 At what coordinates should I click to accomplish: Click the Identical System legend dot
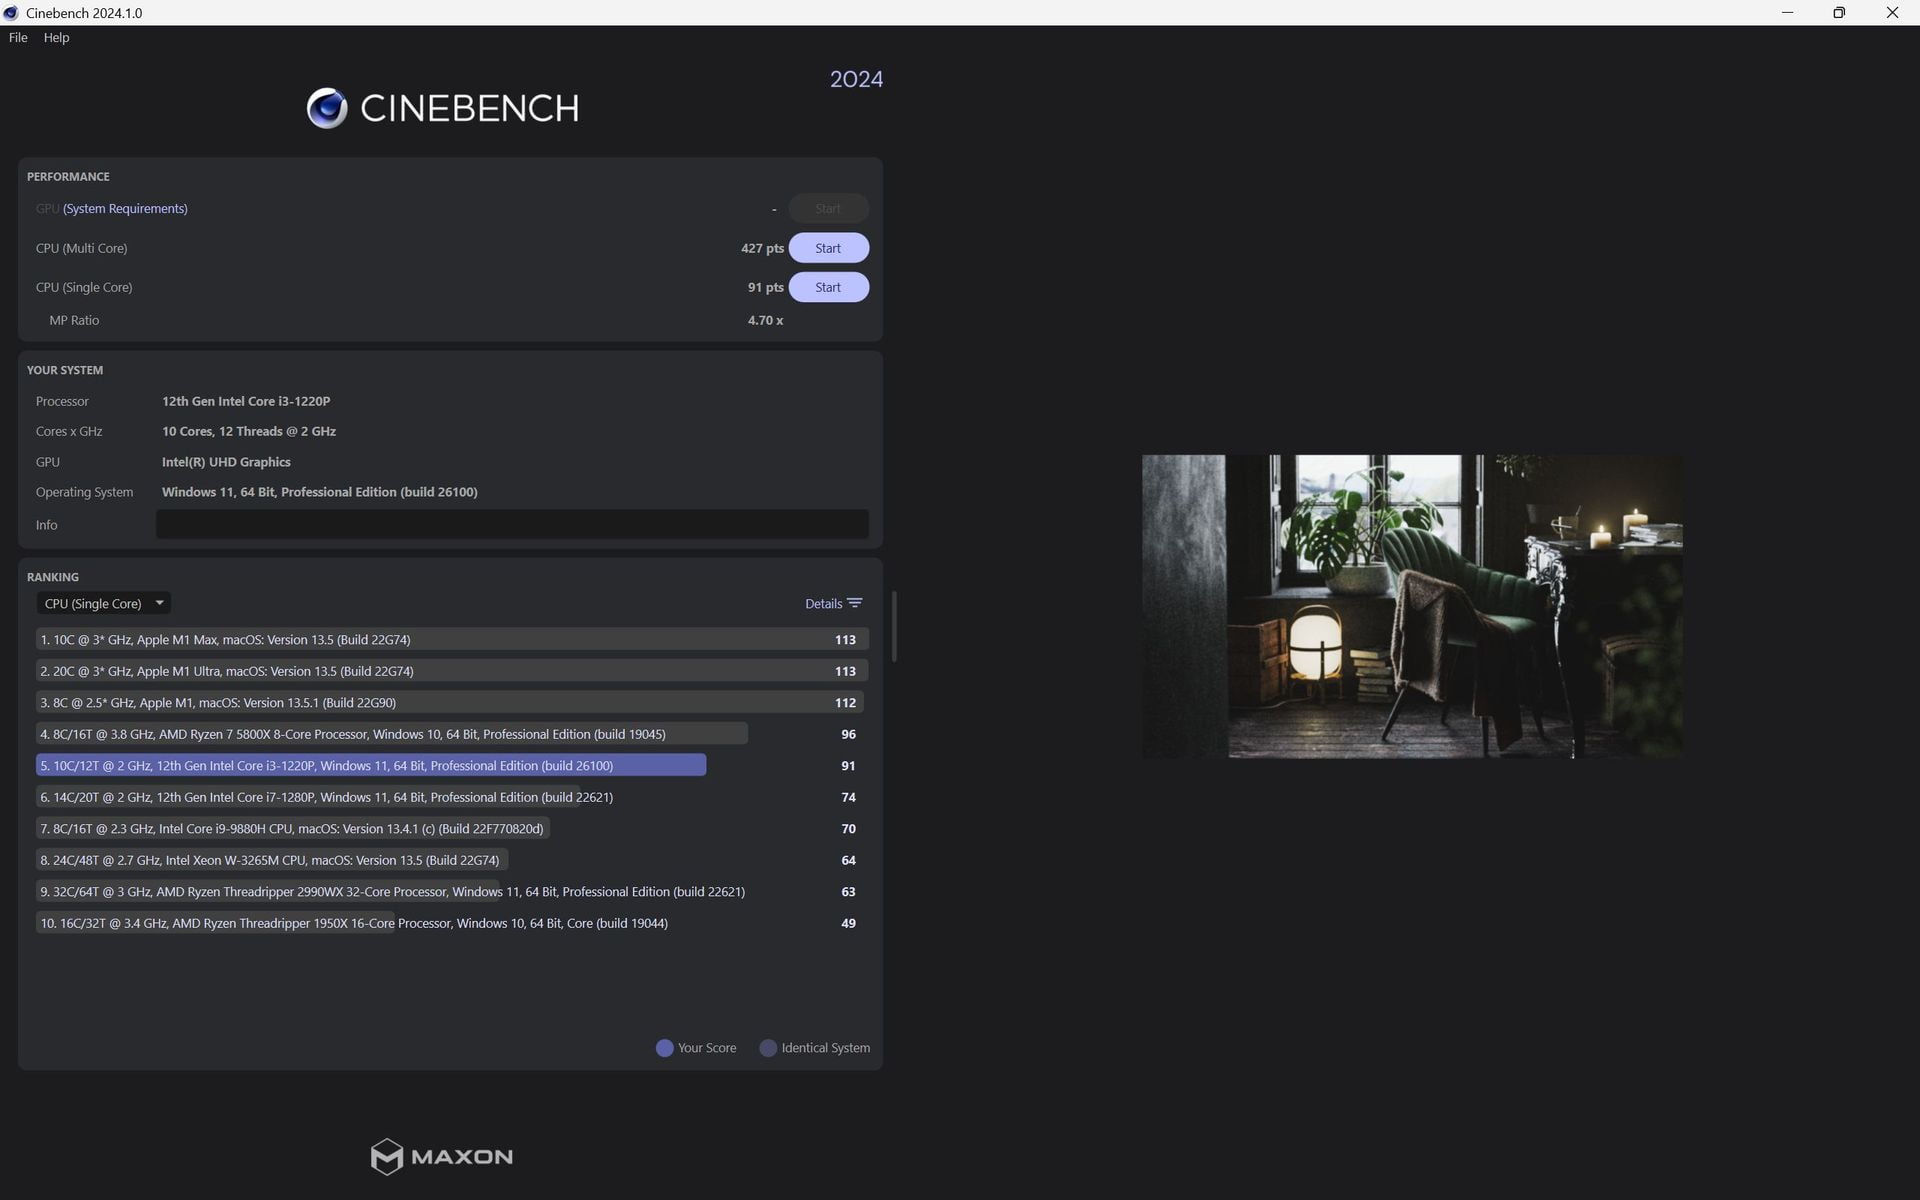point(768,1048)
